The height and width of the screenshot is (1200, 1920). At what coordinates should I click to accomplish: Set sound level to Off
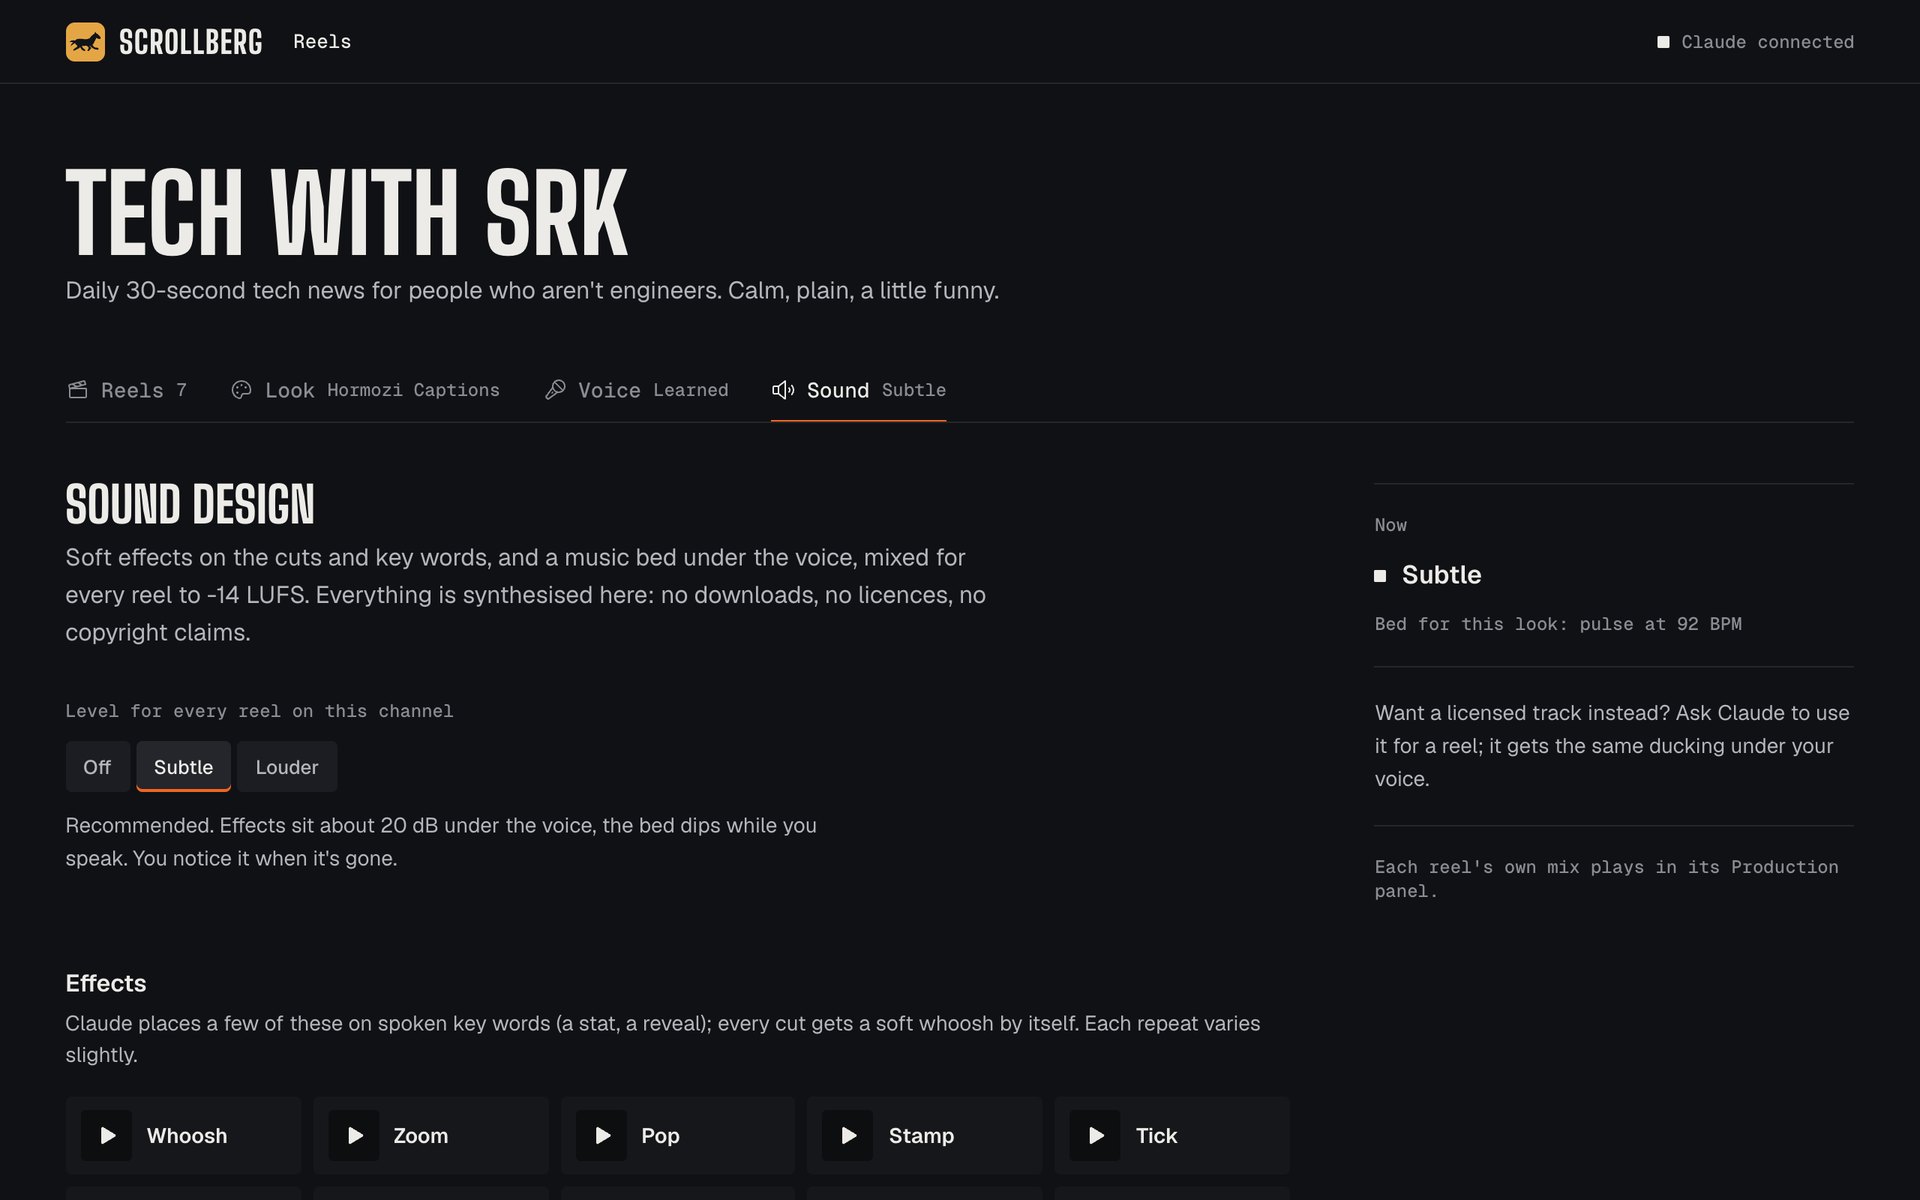point(97,767)
